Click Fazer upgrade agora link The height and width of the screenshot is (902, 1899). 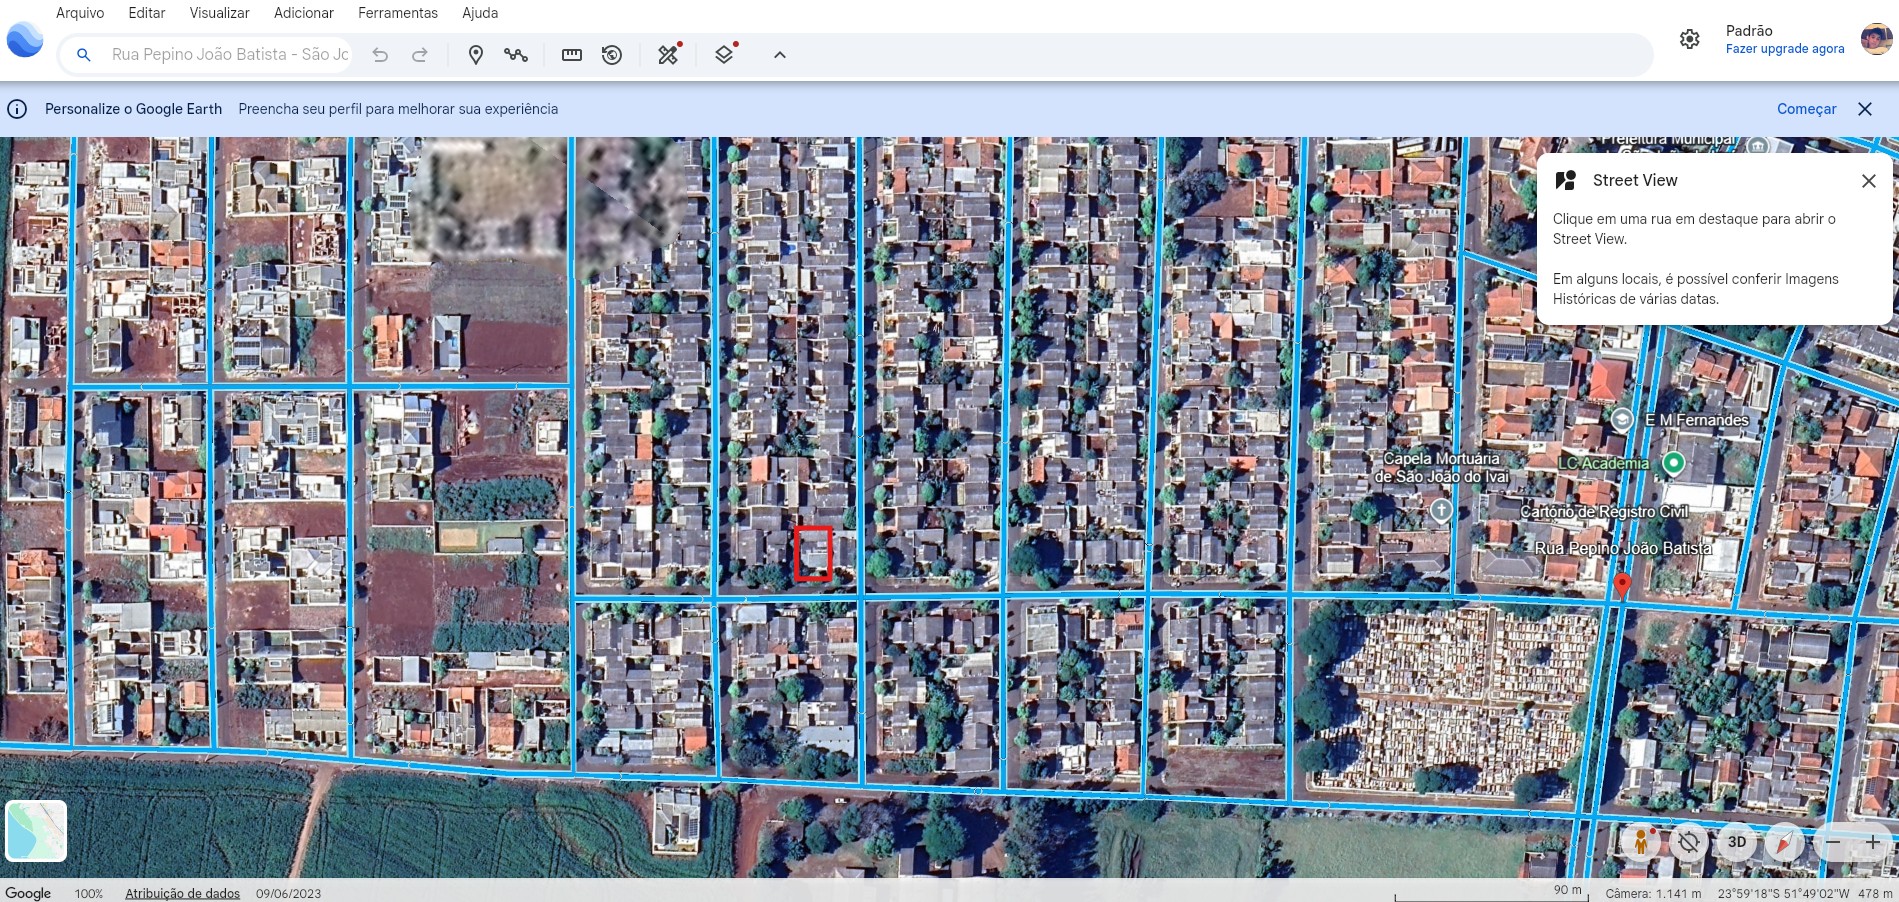pos(1785,49)
